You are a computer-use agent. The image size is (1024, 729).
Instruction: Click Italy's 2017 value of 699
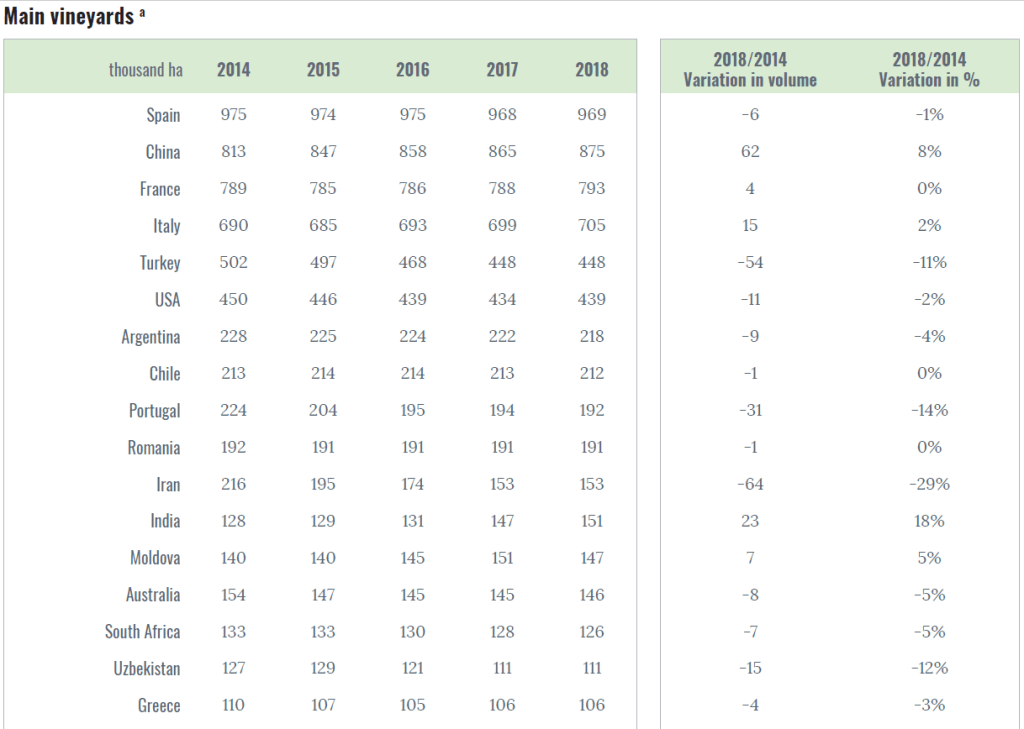[502, 226]
